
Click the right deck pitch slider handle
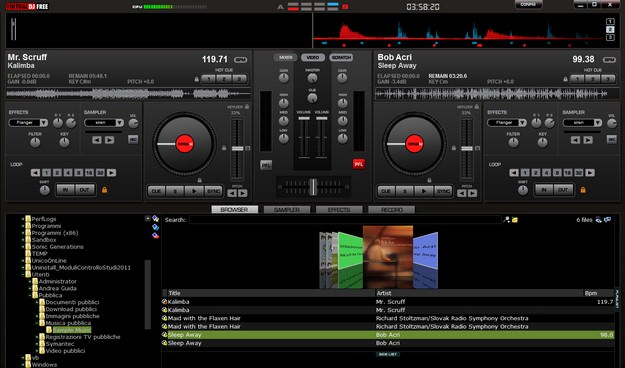pyautogui.click(x=467, y=148)
